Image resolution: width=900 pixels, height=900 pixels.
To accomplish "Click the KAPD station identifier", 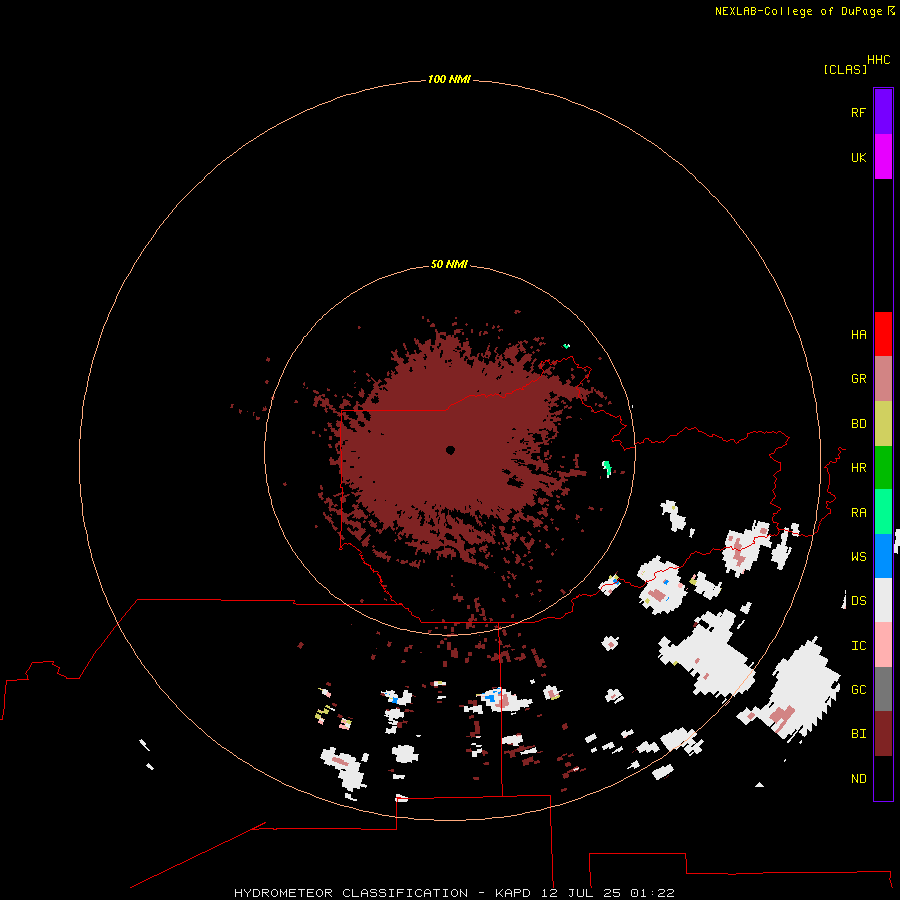I will [513, 893].
